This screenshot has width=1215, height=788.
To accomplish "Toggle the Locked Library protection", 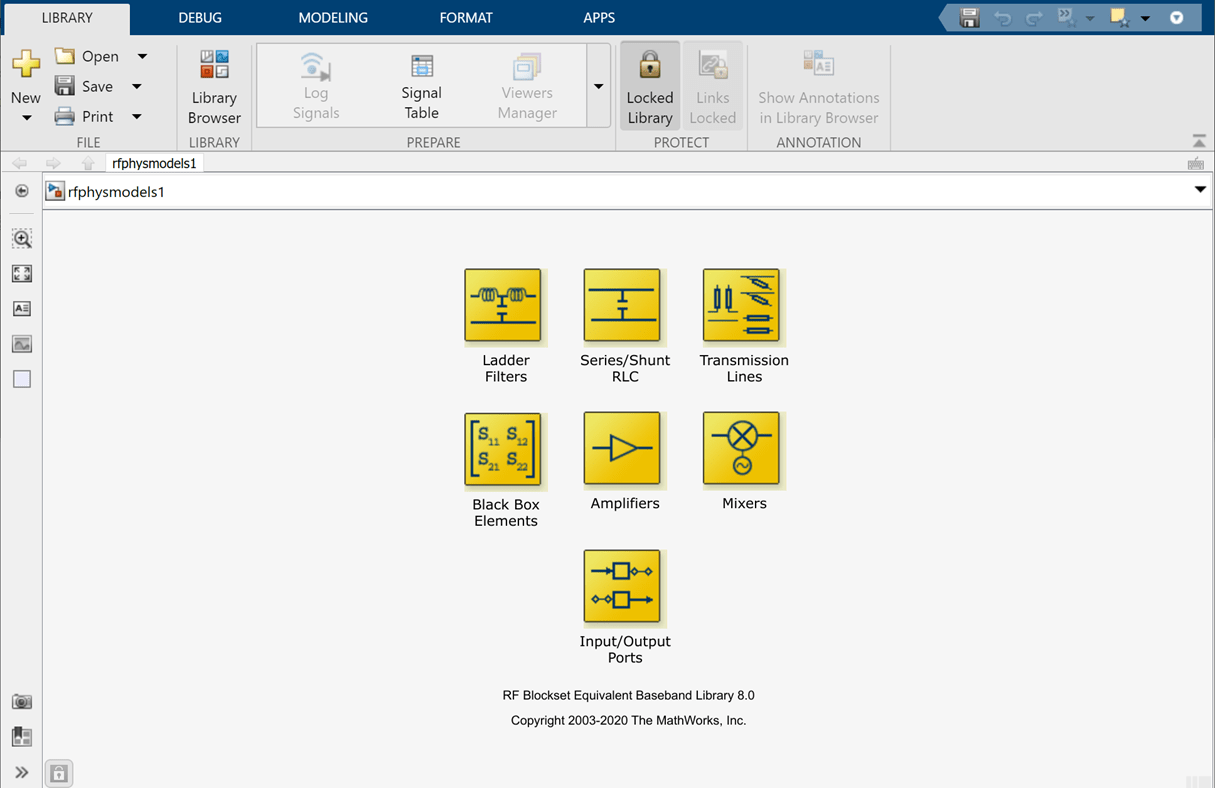I will (x=649, y=85).
